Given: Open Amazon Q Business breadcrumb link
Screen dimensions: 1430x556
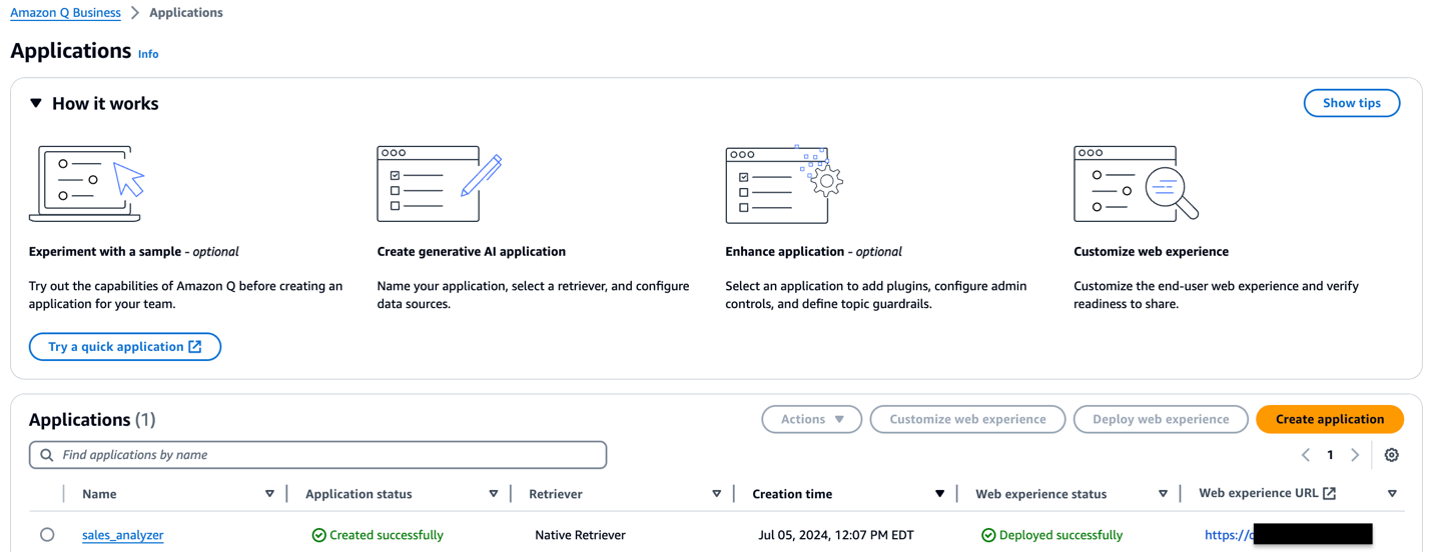Looking at the screenshot, I should coord(65,13).
